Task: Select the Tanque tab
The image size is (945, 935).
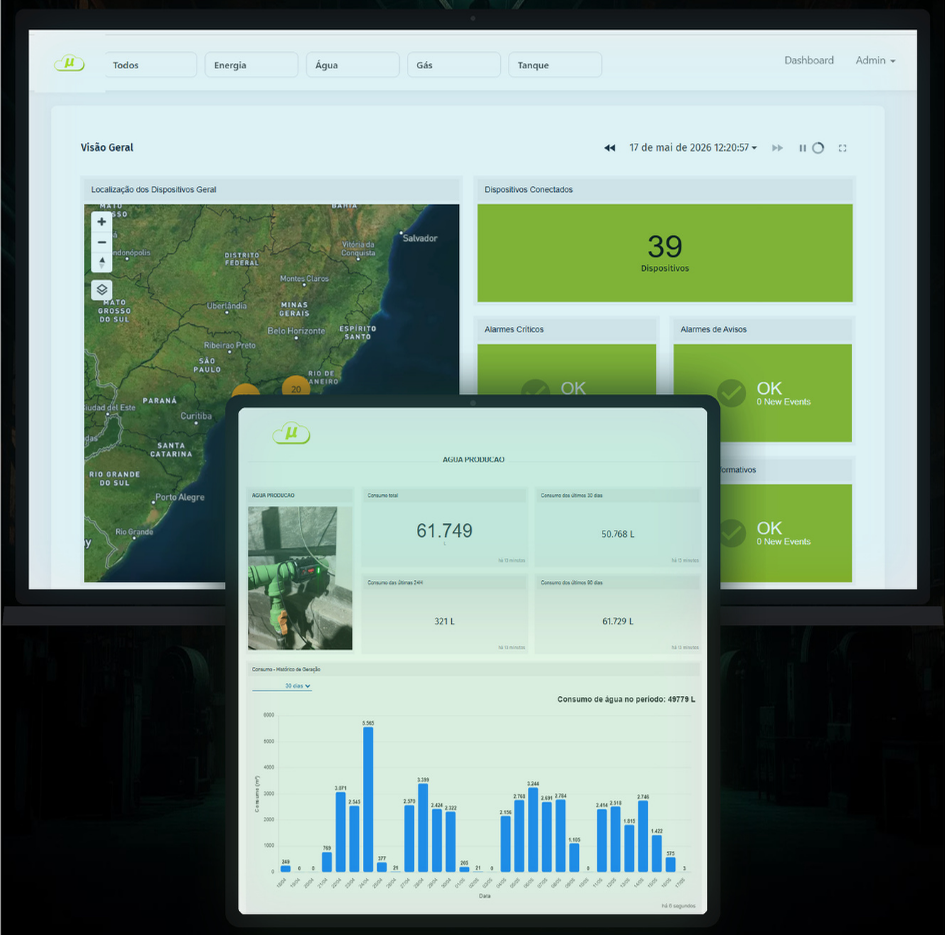Action: [x=555, y=65]
